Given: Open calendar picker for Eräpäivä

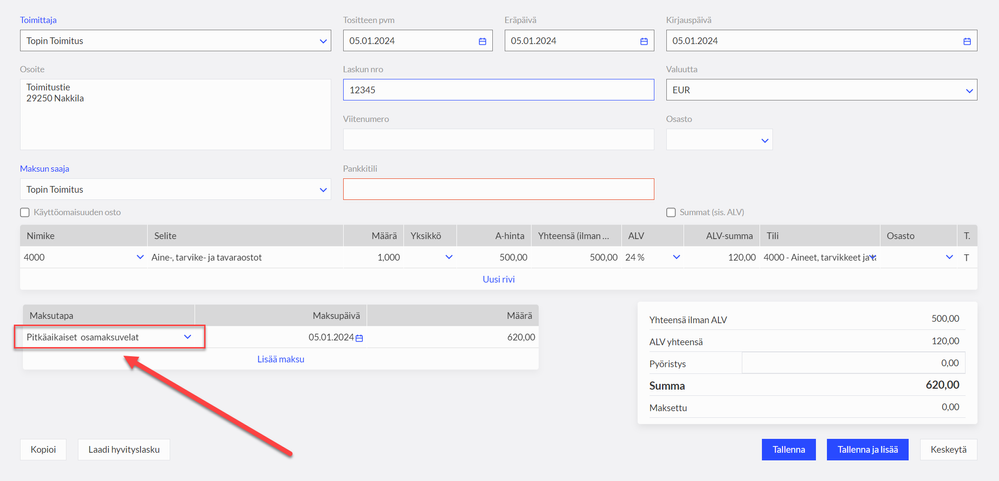Looking at the screenshot, I should (644, 41).
